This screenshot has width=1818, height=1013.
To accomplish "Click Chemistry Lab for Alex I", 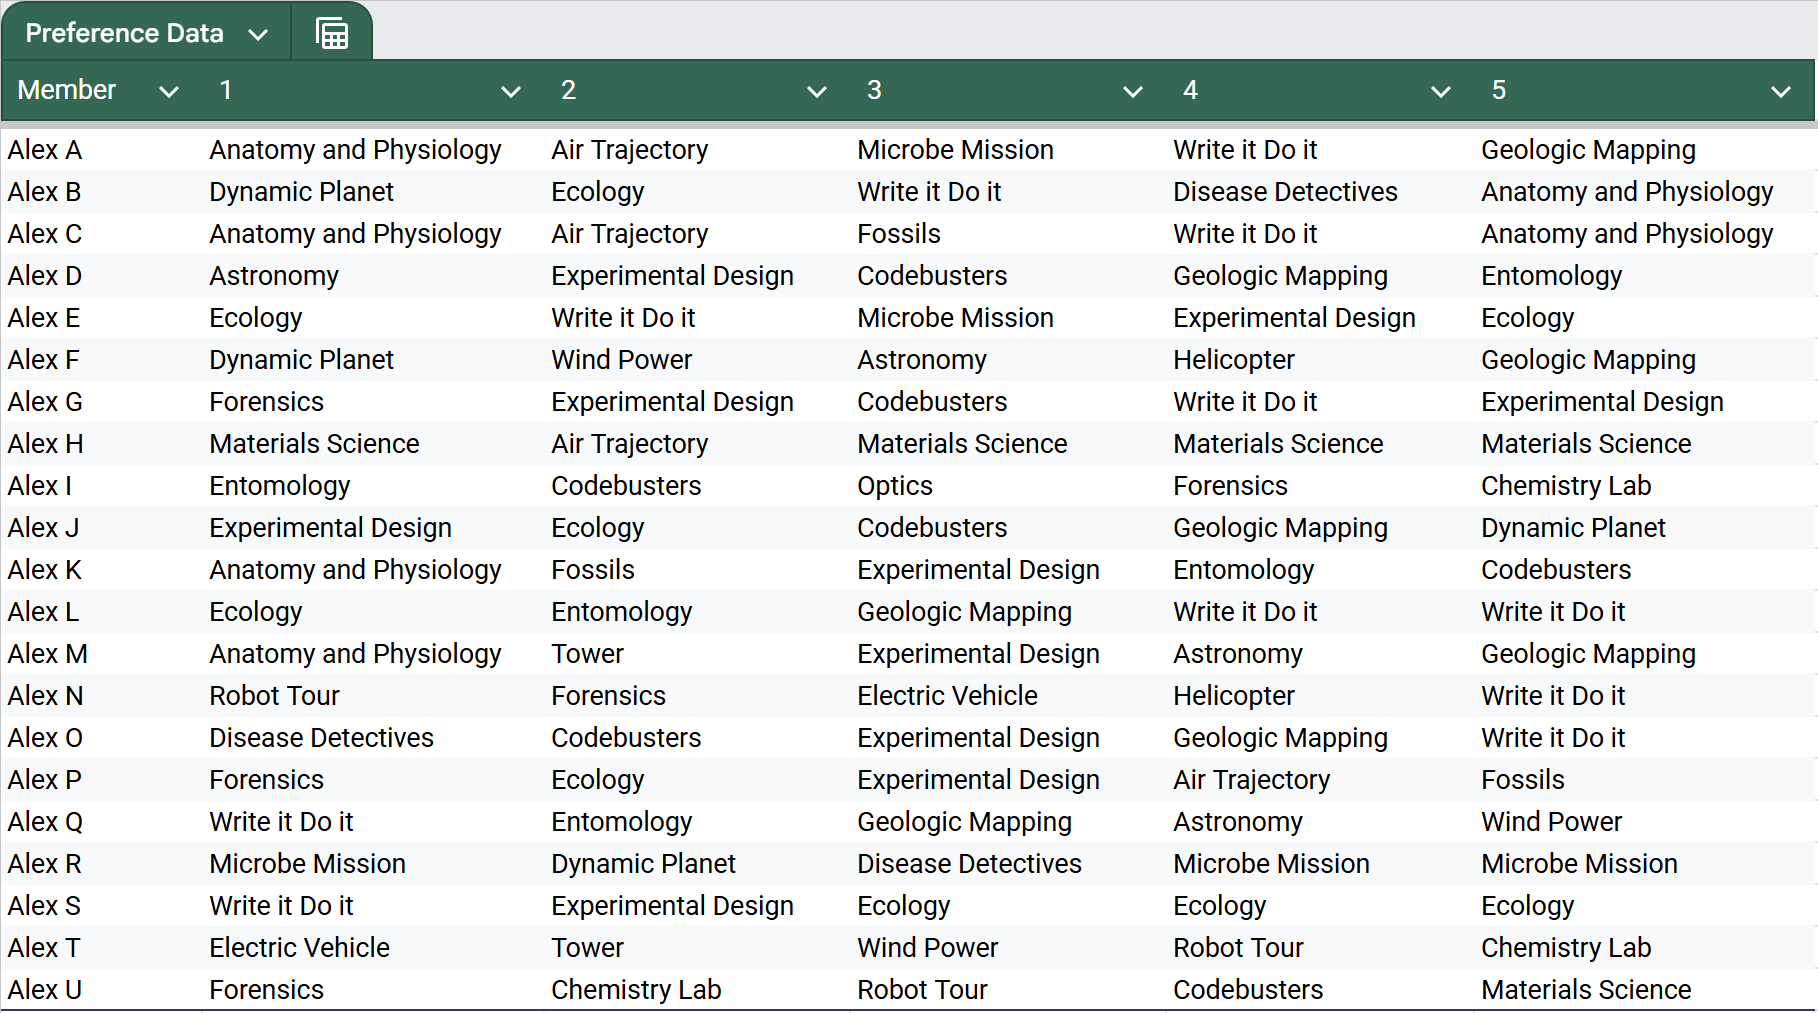I will click(x=1565, y=485).
